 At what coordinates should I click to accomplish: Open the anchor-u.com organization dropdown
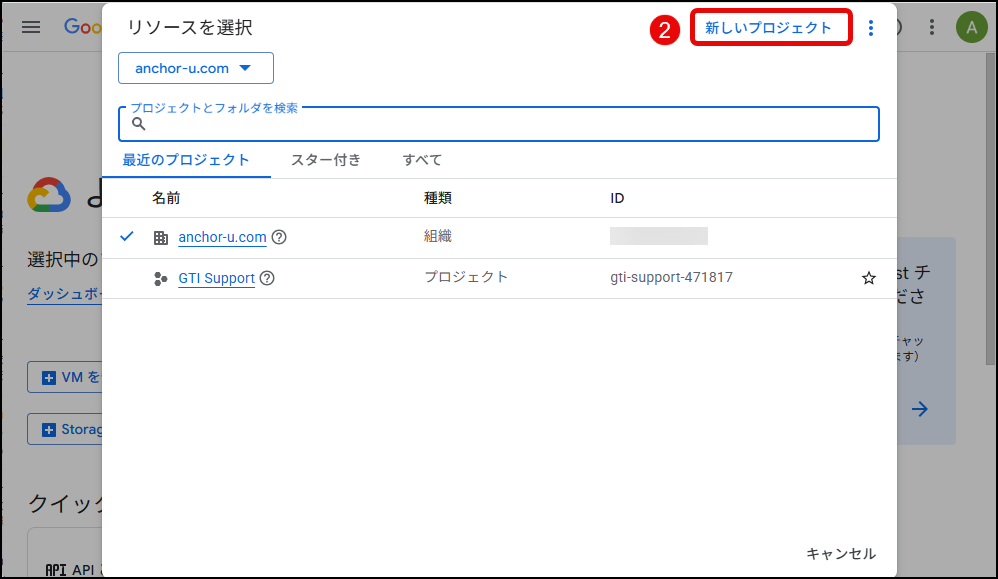pyautogui.click(x=196, y=69)
